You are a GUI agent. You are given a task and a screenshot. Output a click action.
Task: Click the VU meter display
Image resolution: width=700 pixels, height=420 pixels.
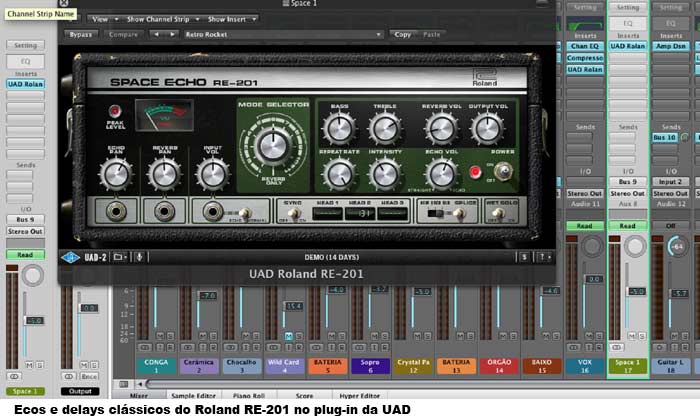(164, 115)
